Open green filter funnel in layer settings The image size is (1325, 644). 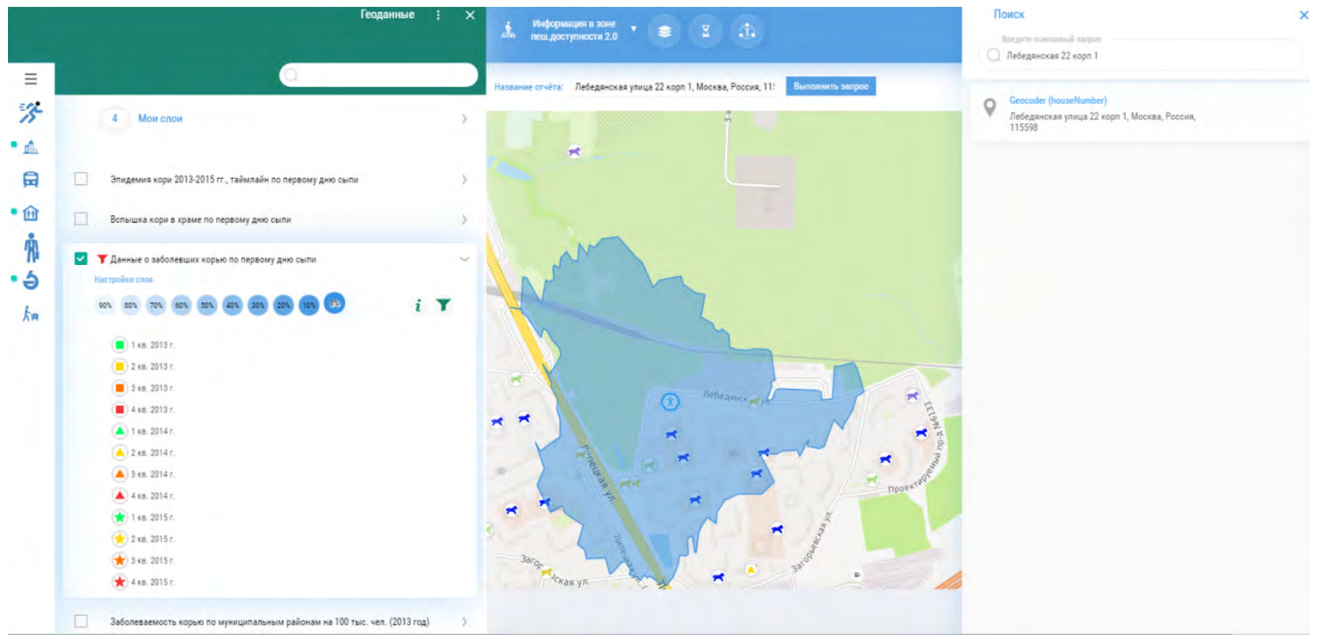[x=443, y=305]
